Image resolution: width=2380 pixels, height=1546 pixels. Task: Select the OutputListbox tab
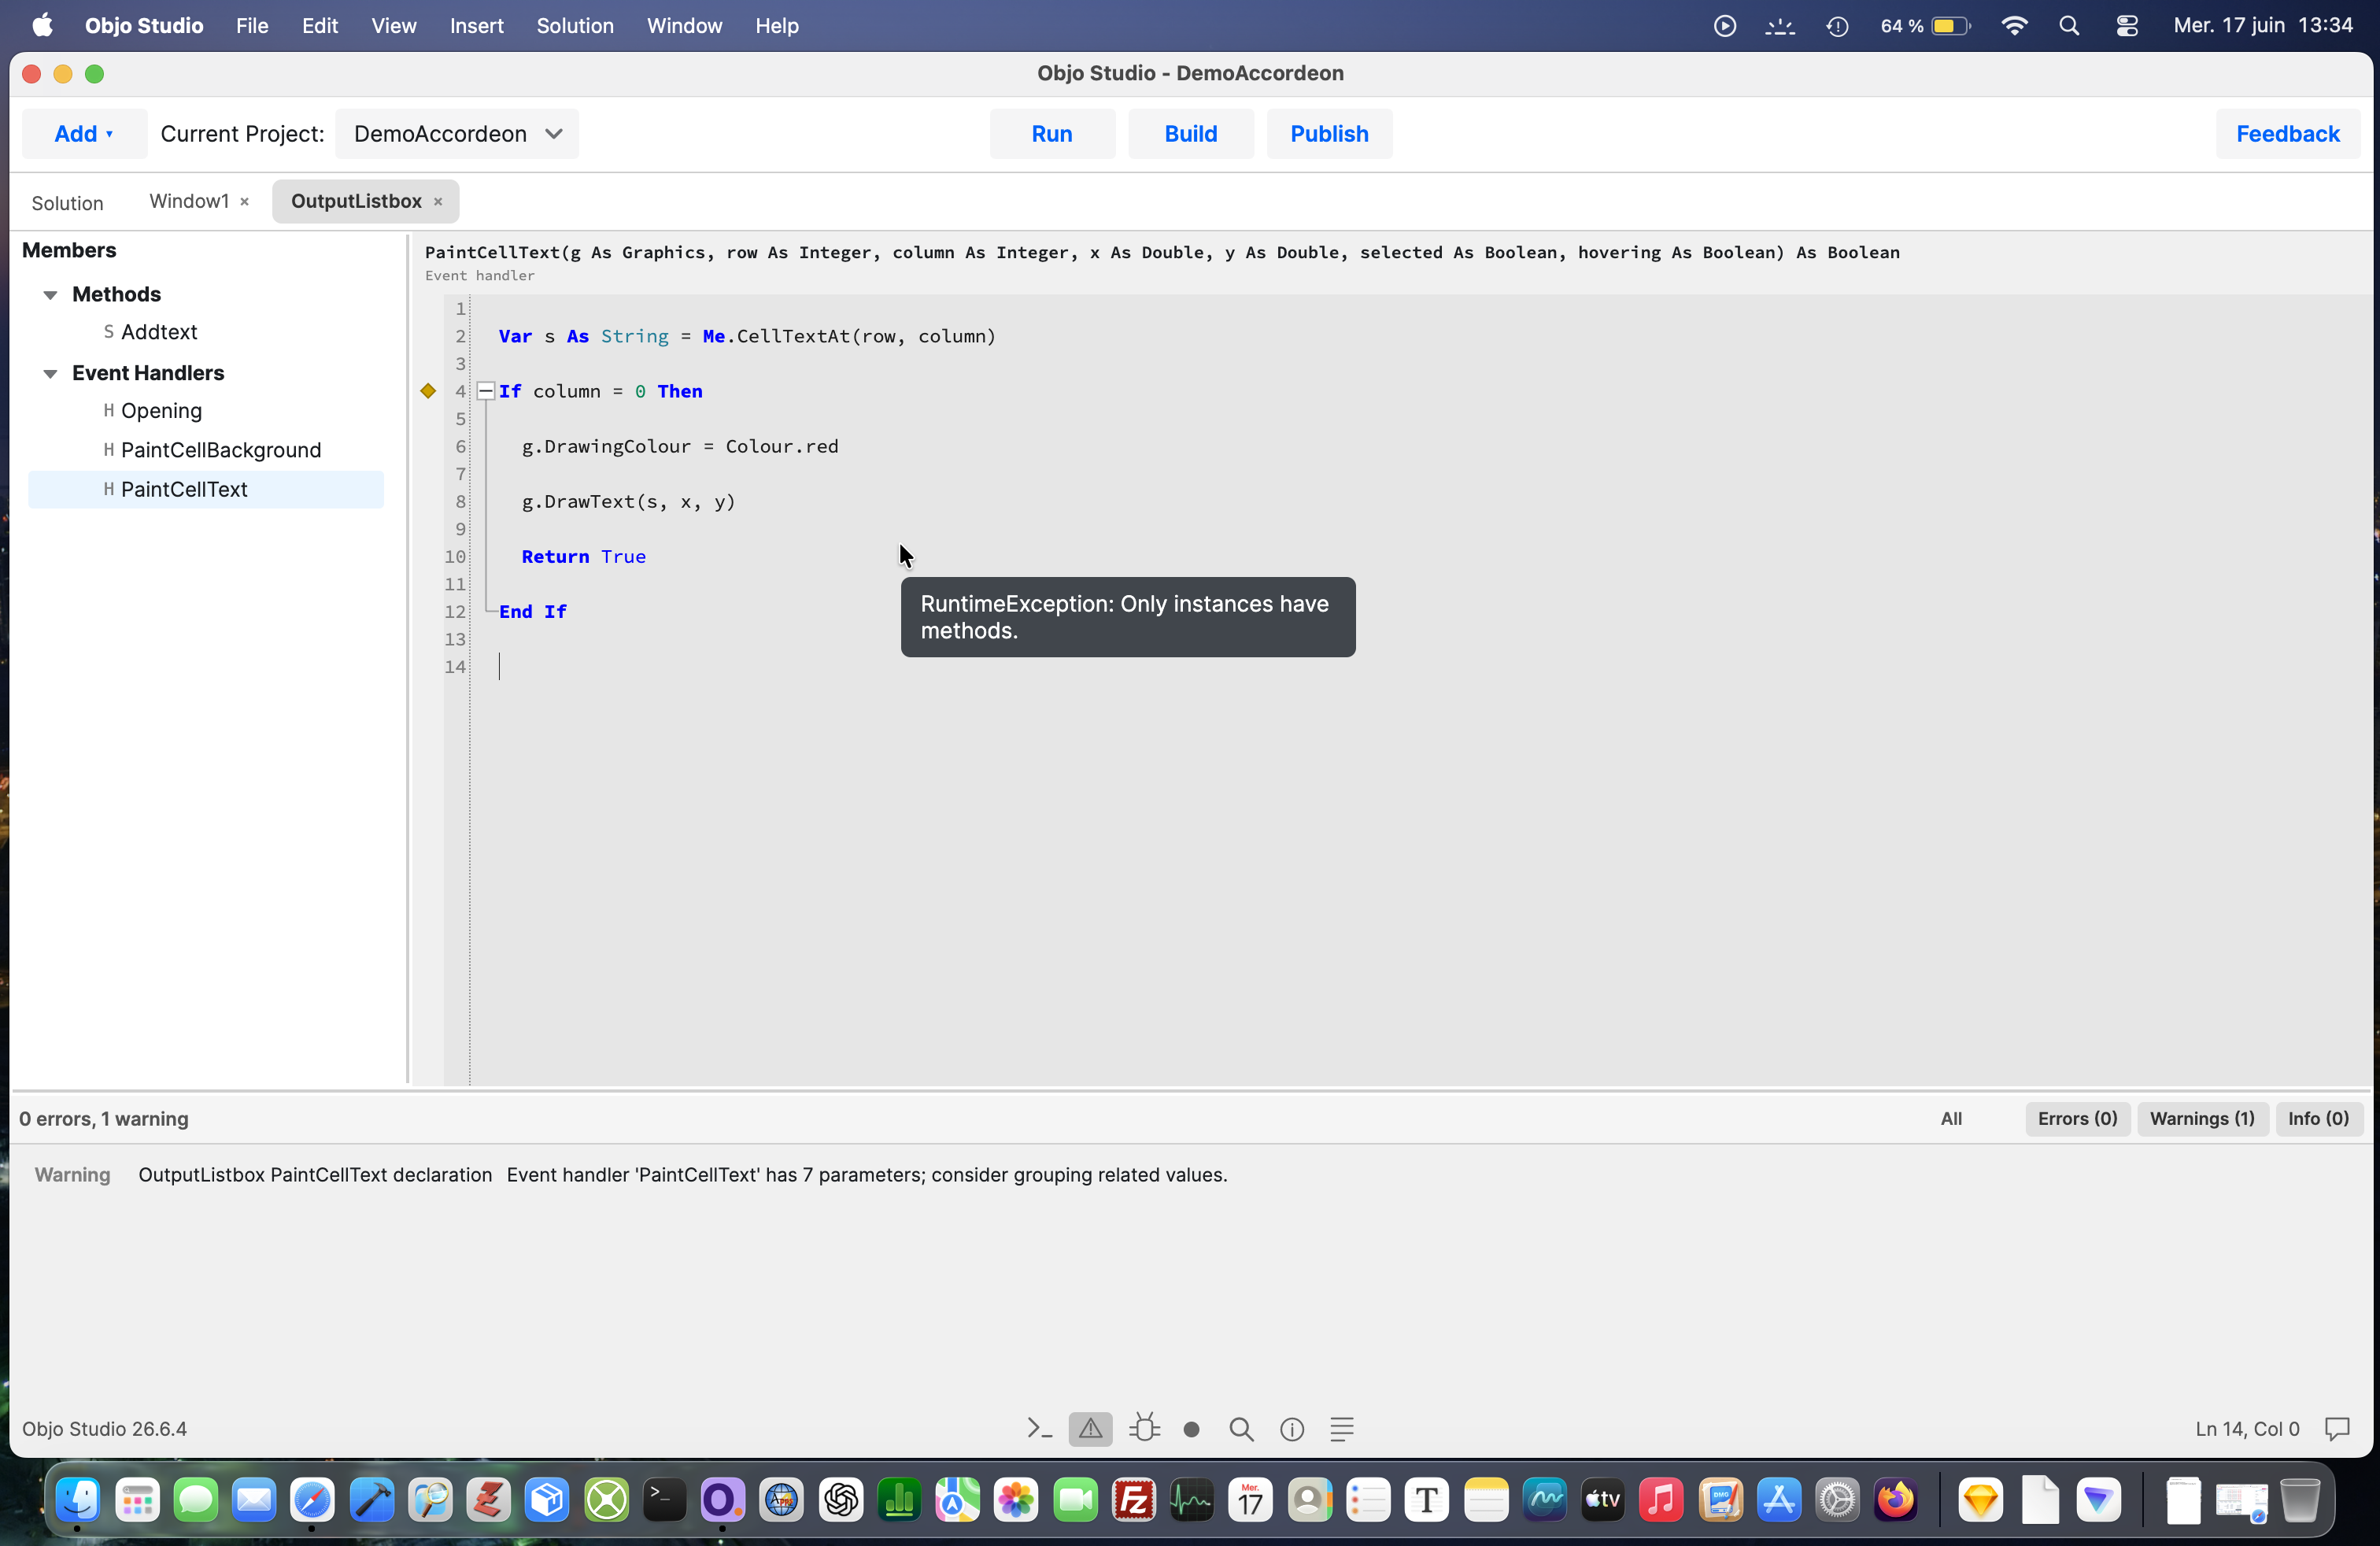[356, 202]
